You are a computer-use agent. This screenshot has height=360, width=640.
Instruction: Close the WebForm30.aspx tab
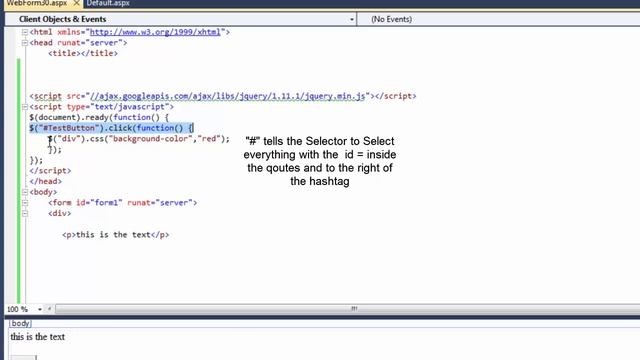(x=76, y=3)
